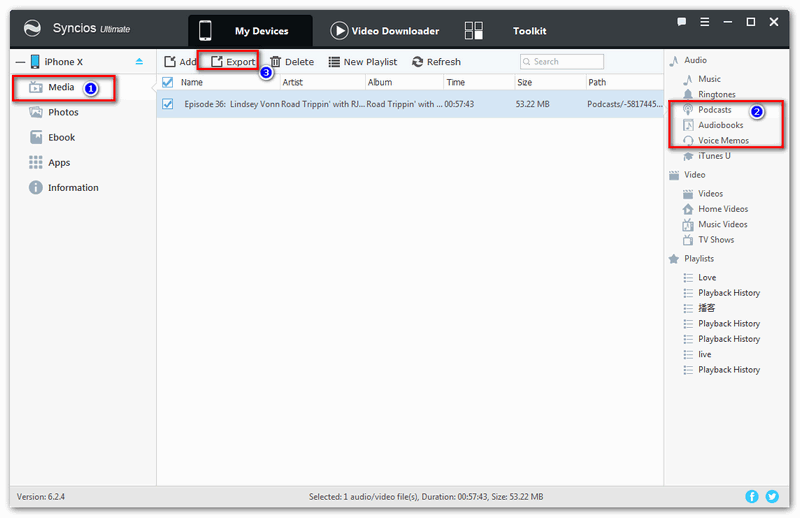Focus the Search field

[562, 62]
